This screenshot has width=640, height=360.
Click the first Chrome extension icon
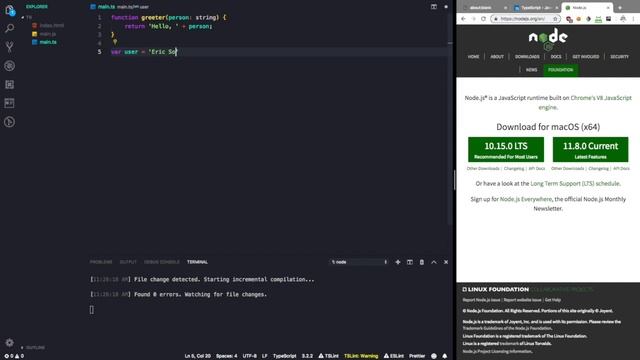569,19
